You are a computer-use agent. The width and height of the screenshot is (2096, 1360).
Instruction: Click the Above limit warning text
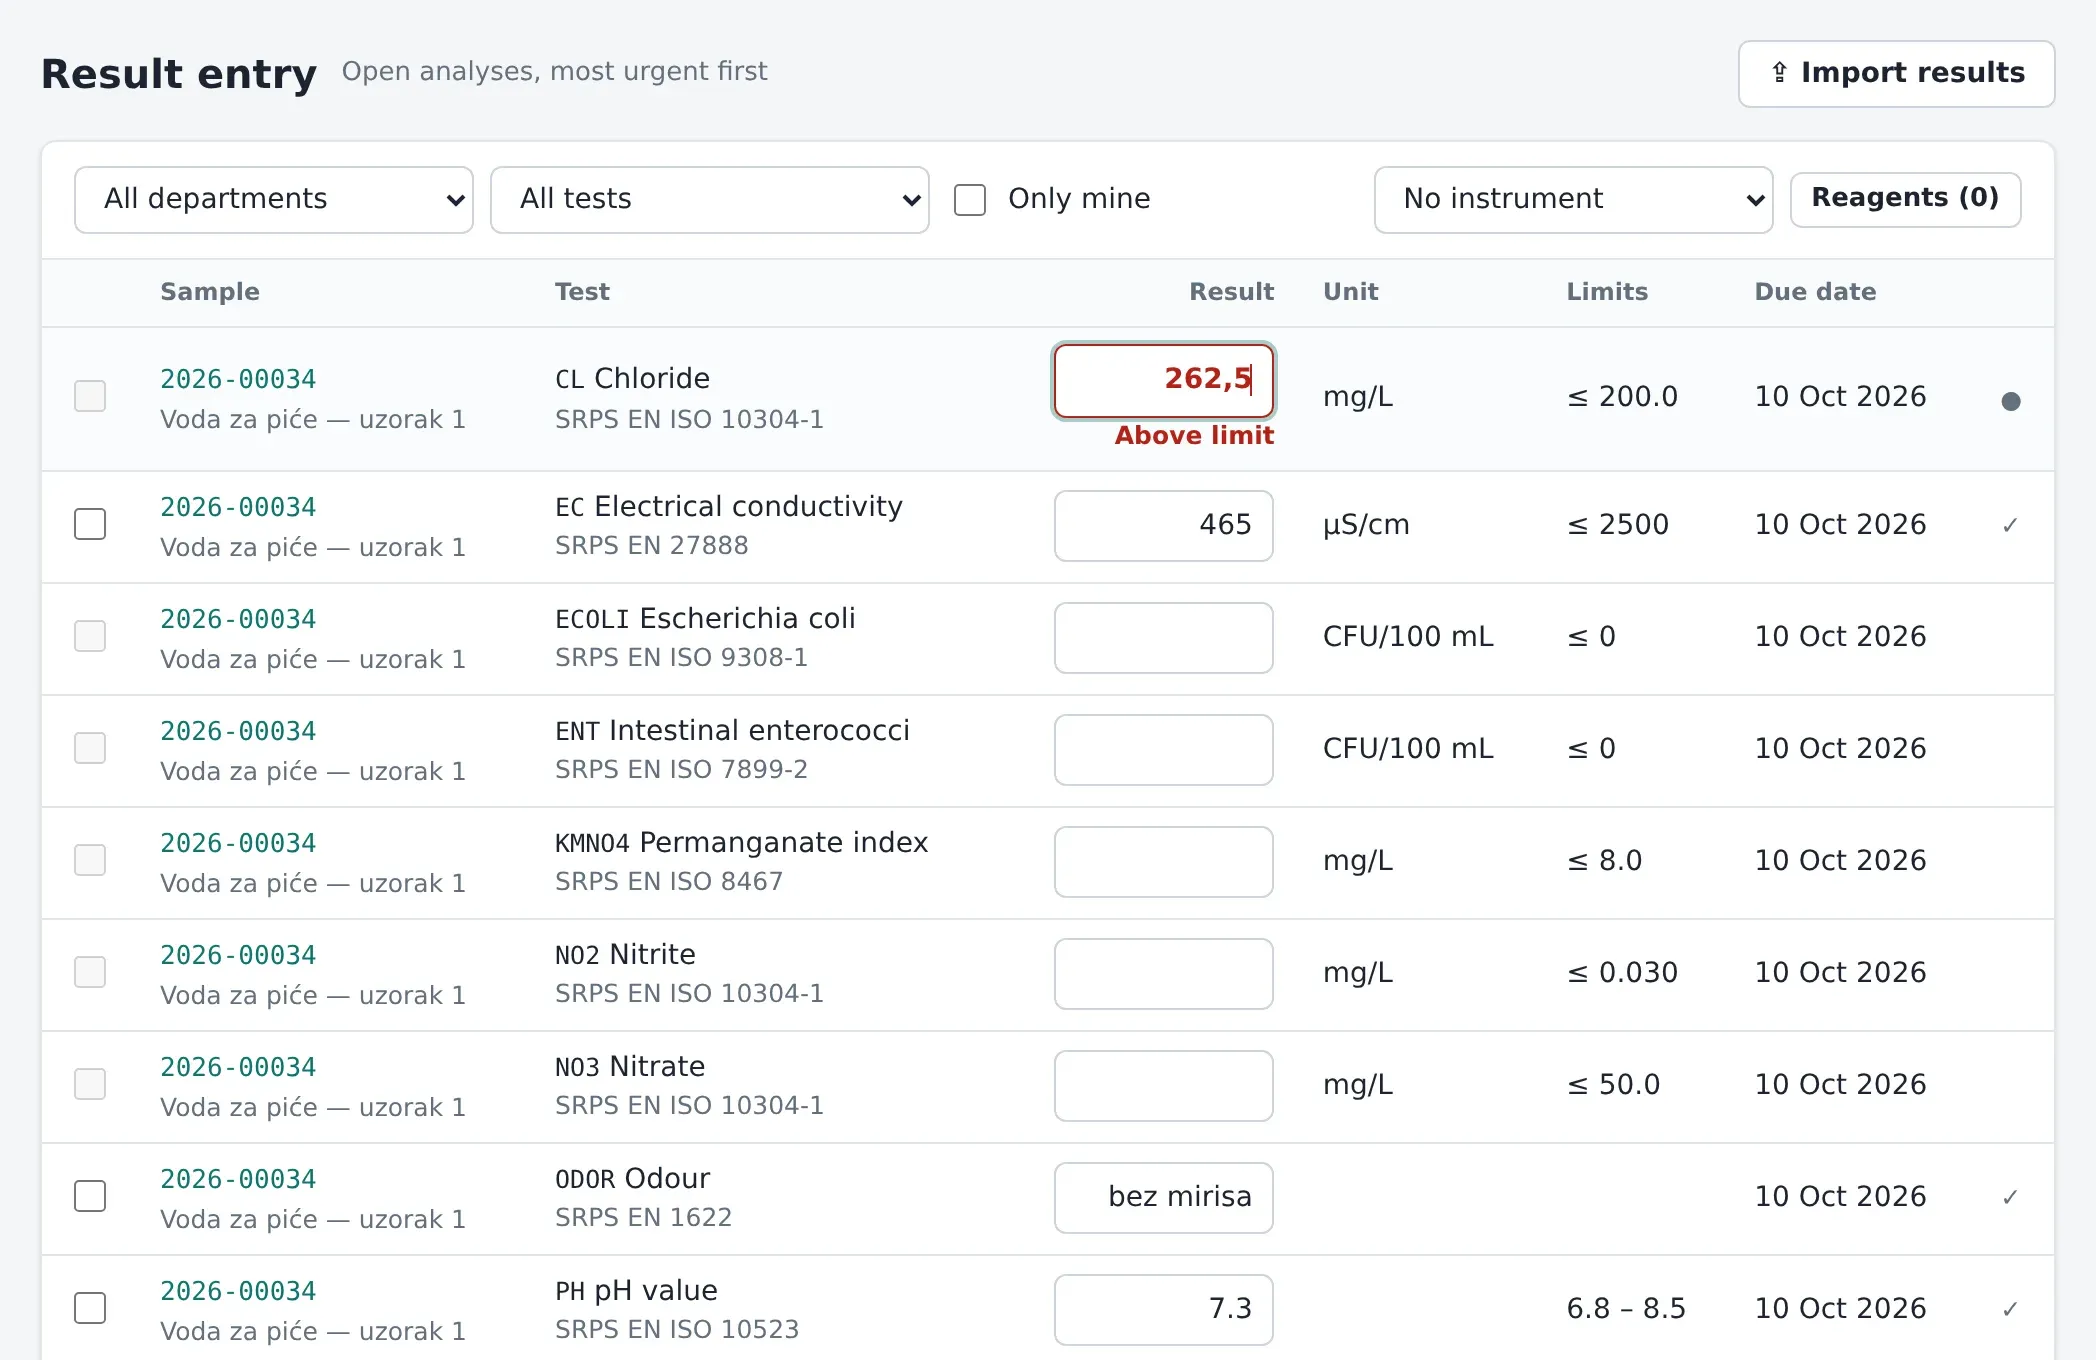(1194, 436)
